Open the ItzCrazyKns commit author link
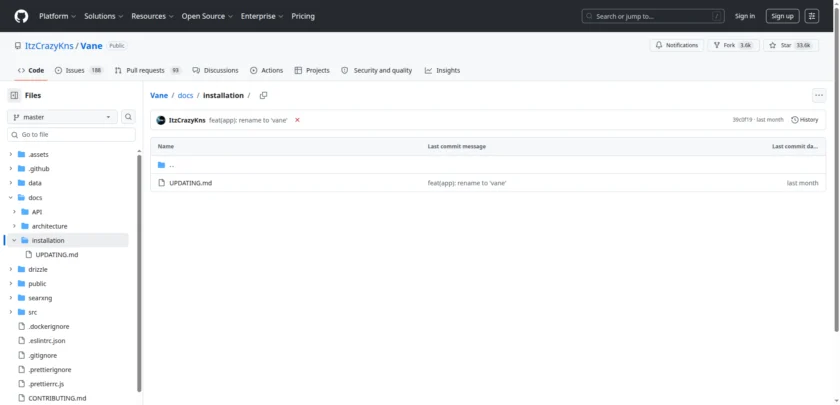The height and width of the screenshot is (405, 840). click(187, 120)
